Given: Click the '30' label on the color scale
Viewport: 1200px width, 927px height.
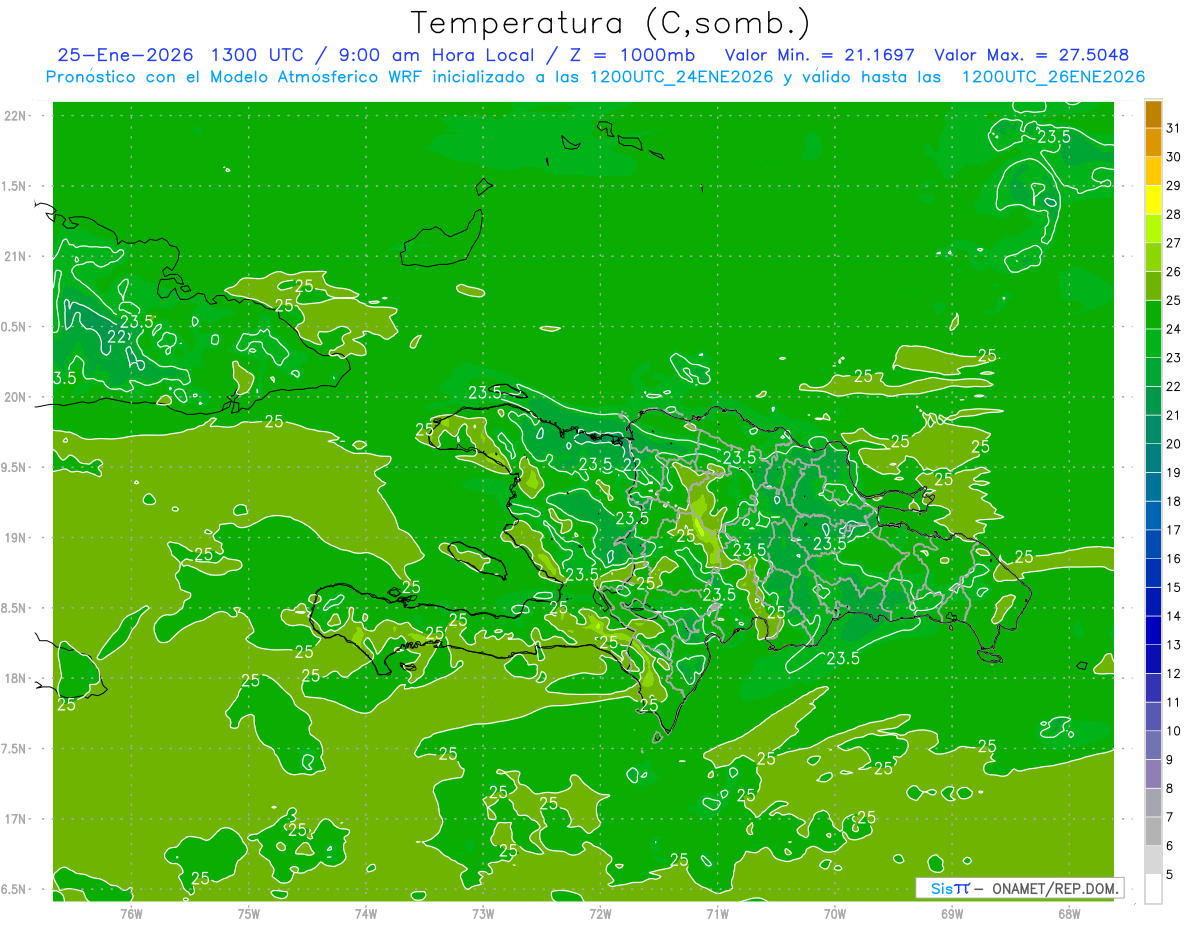Looking at the screenshot, I should pos(1174,156).
